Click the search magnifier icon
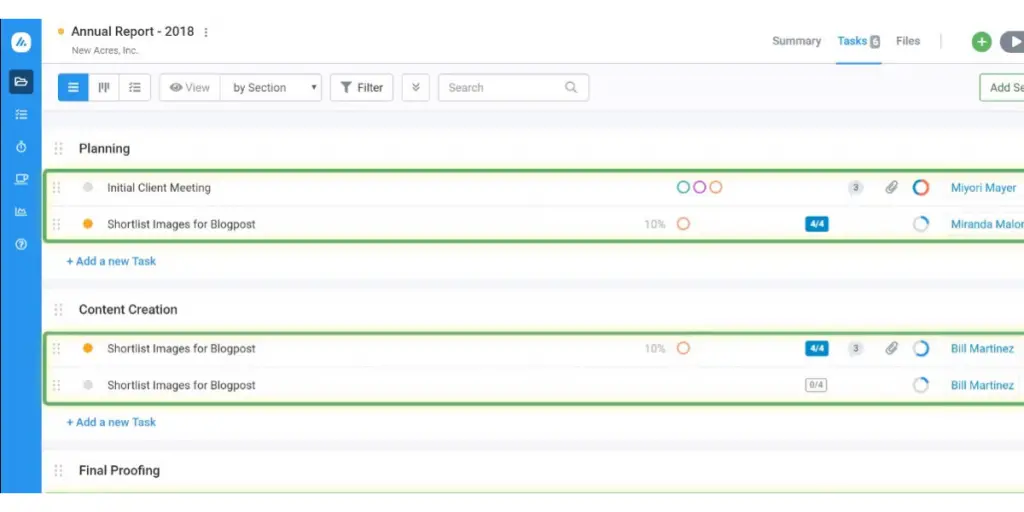The image size is (1024, 512). (x=571, y=88)
